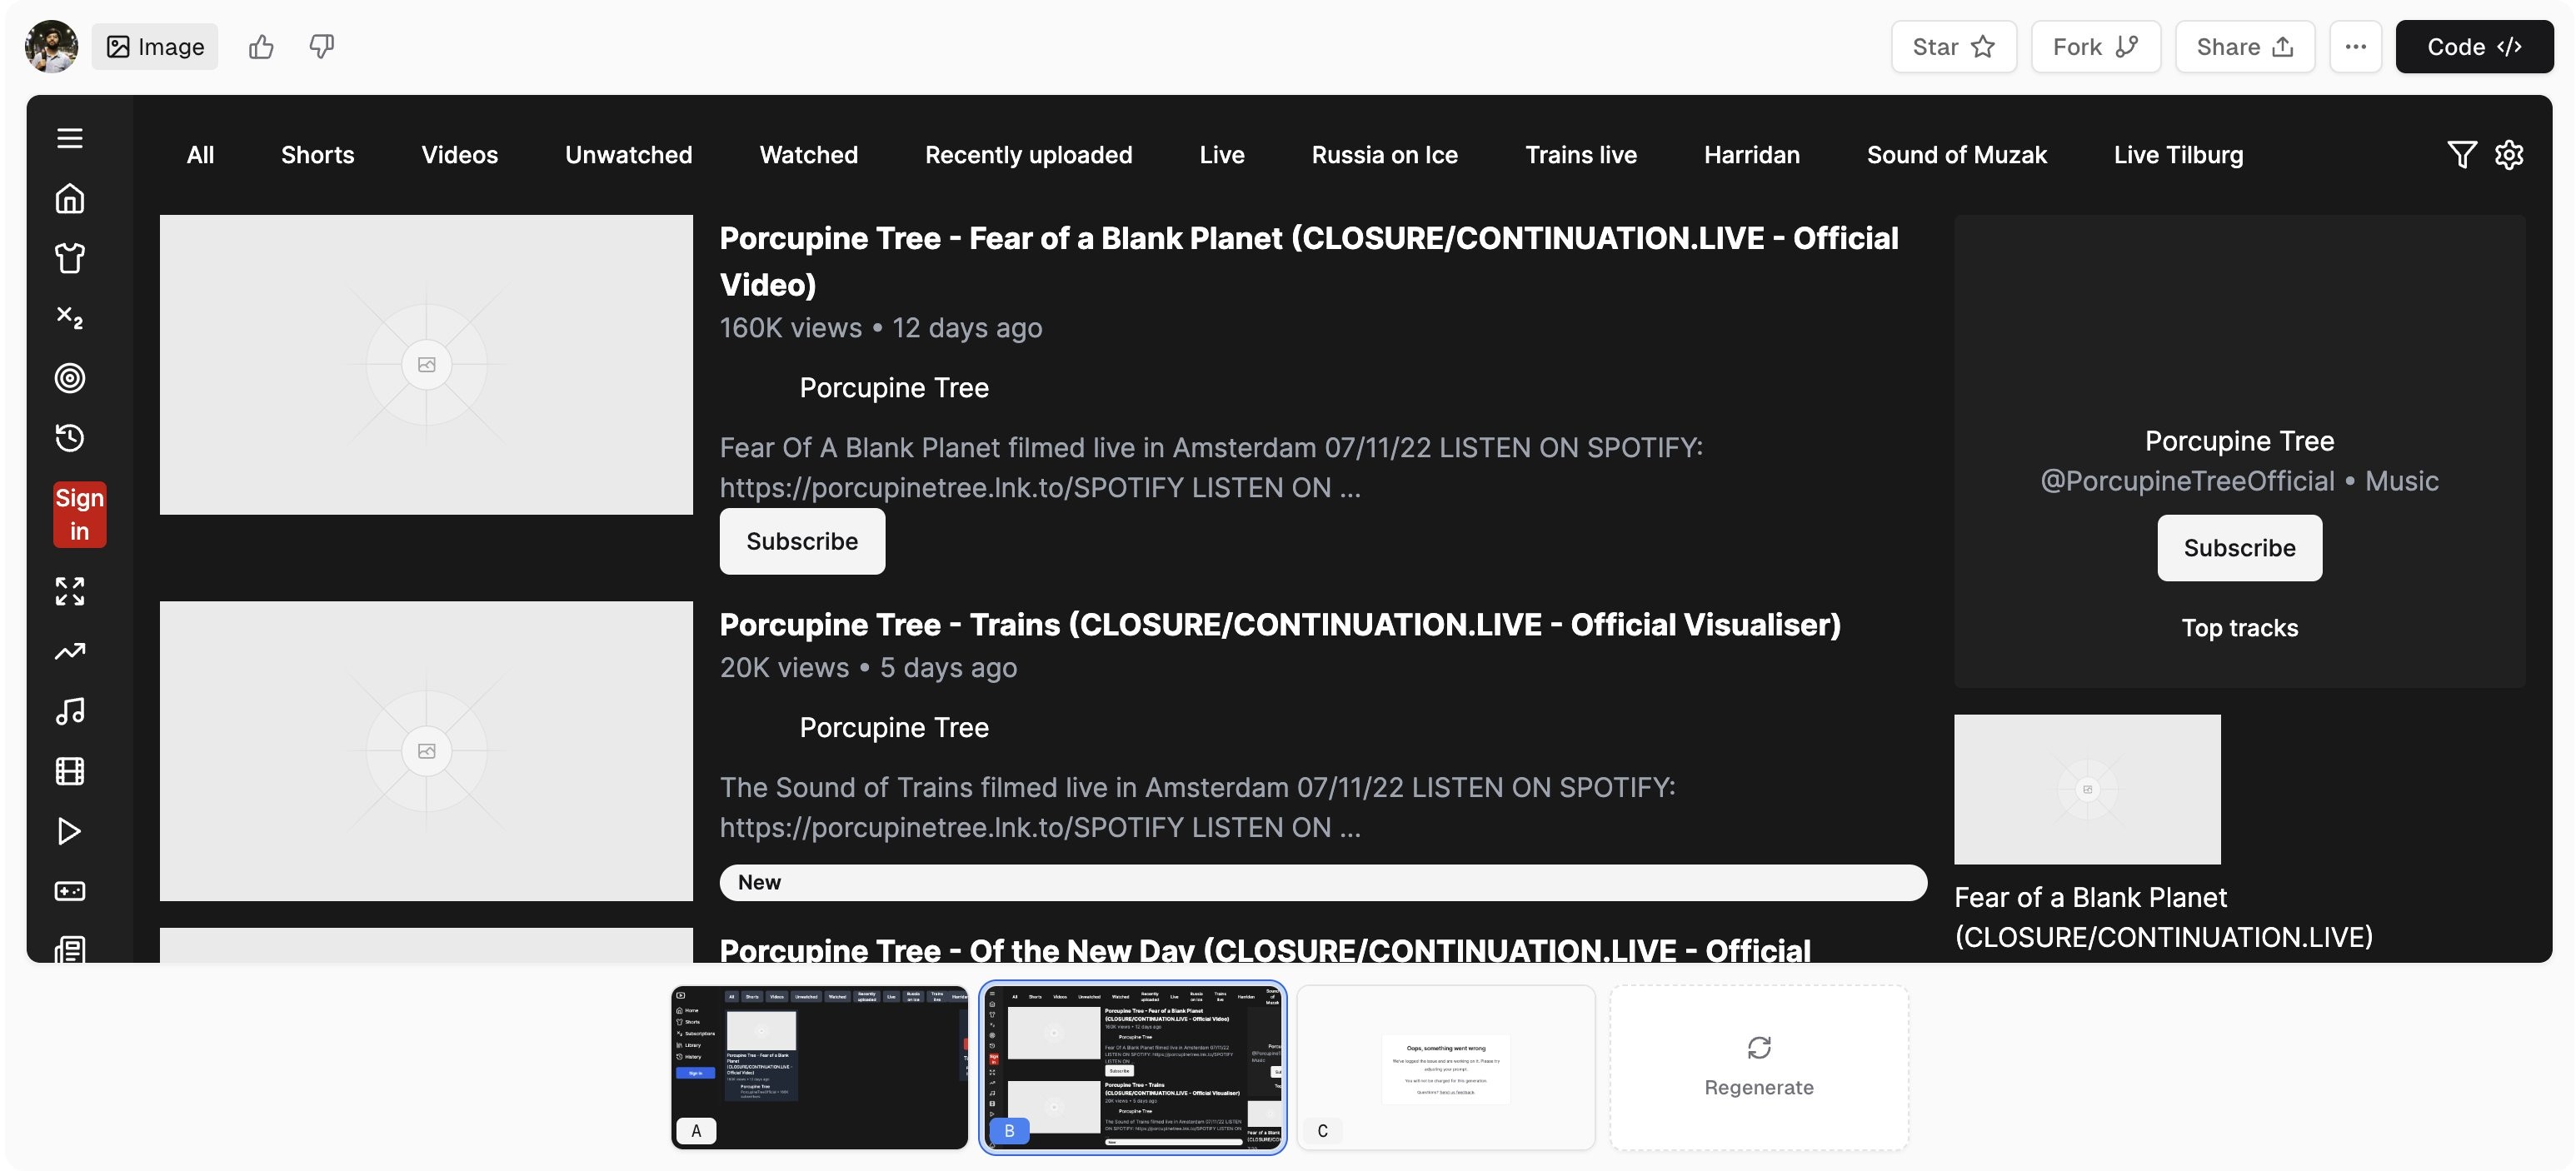Open the newspaper News icon
2576x1171 pixels.
pos(69,949)
